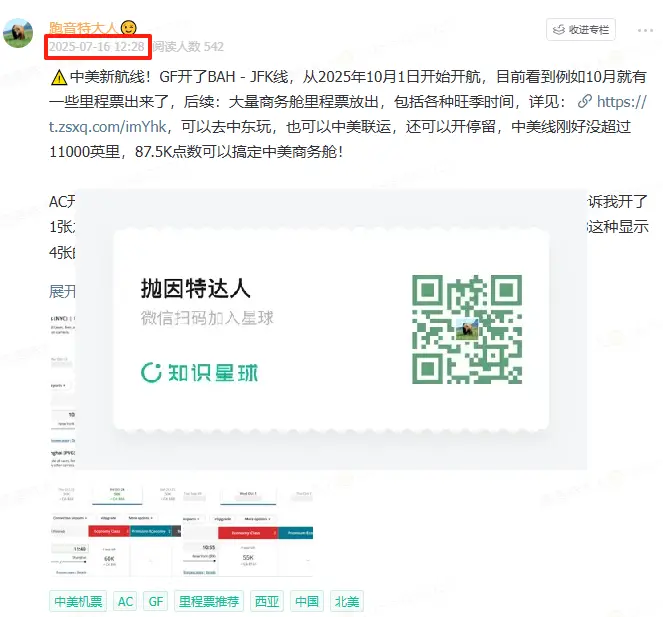This screenshot has width=663, height=617.
Task: Click 微信扫码加入星球 caption
Action: click(207, 318)
